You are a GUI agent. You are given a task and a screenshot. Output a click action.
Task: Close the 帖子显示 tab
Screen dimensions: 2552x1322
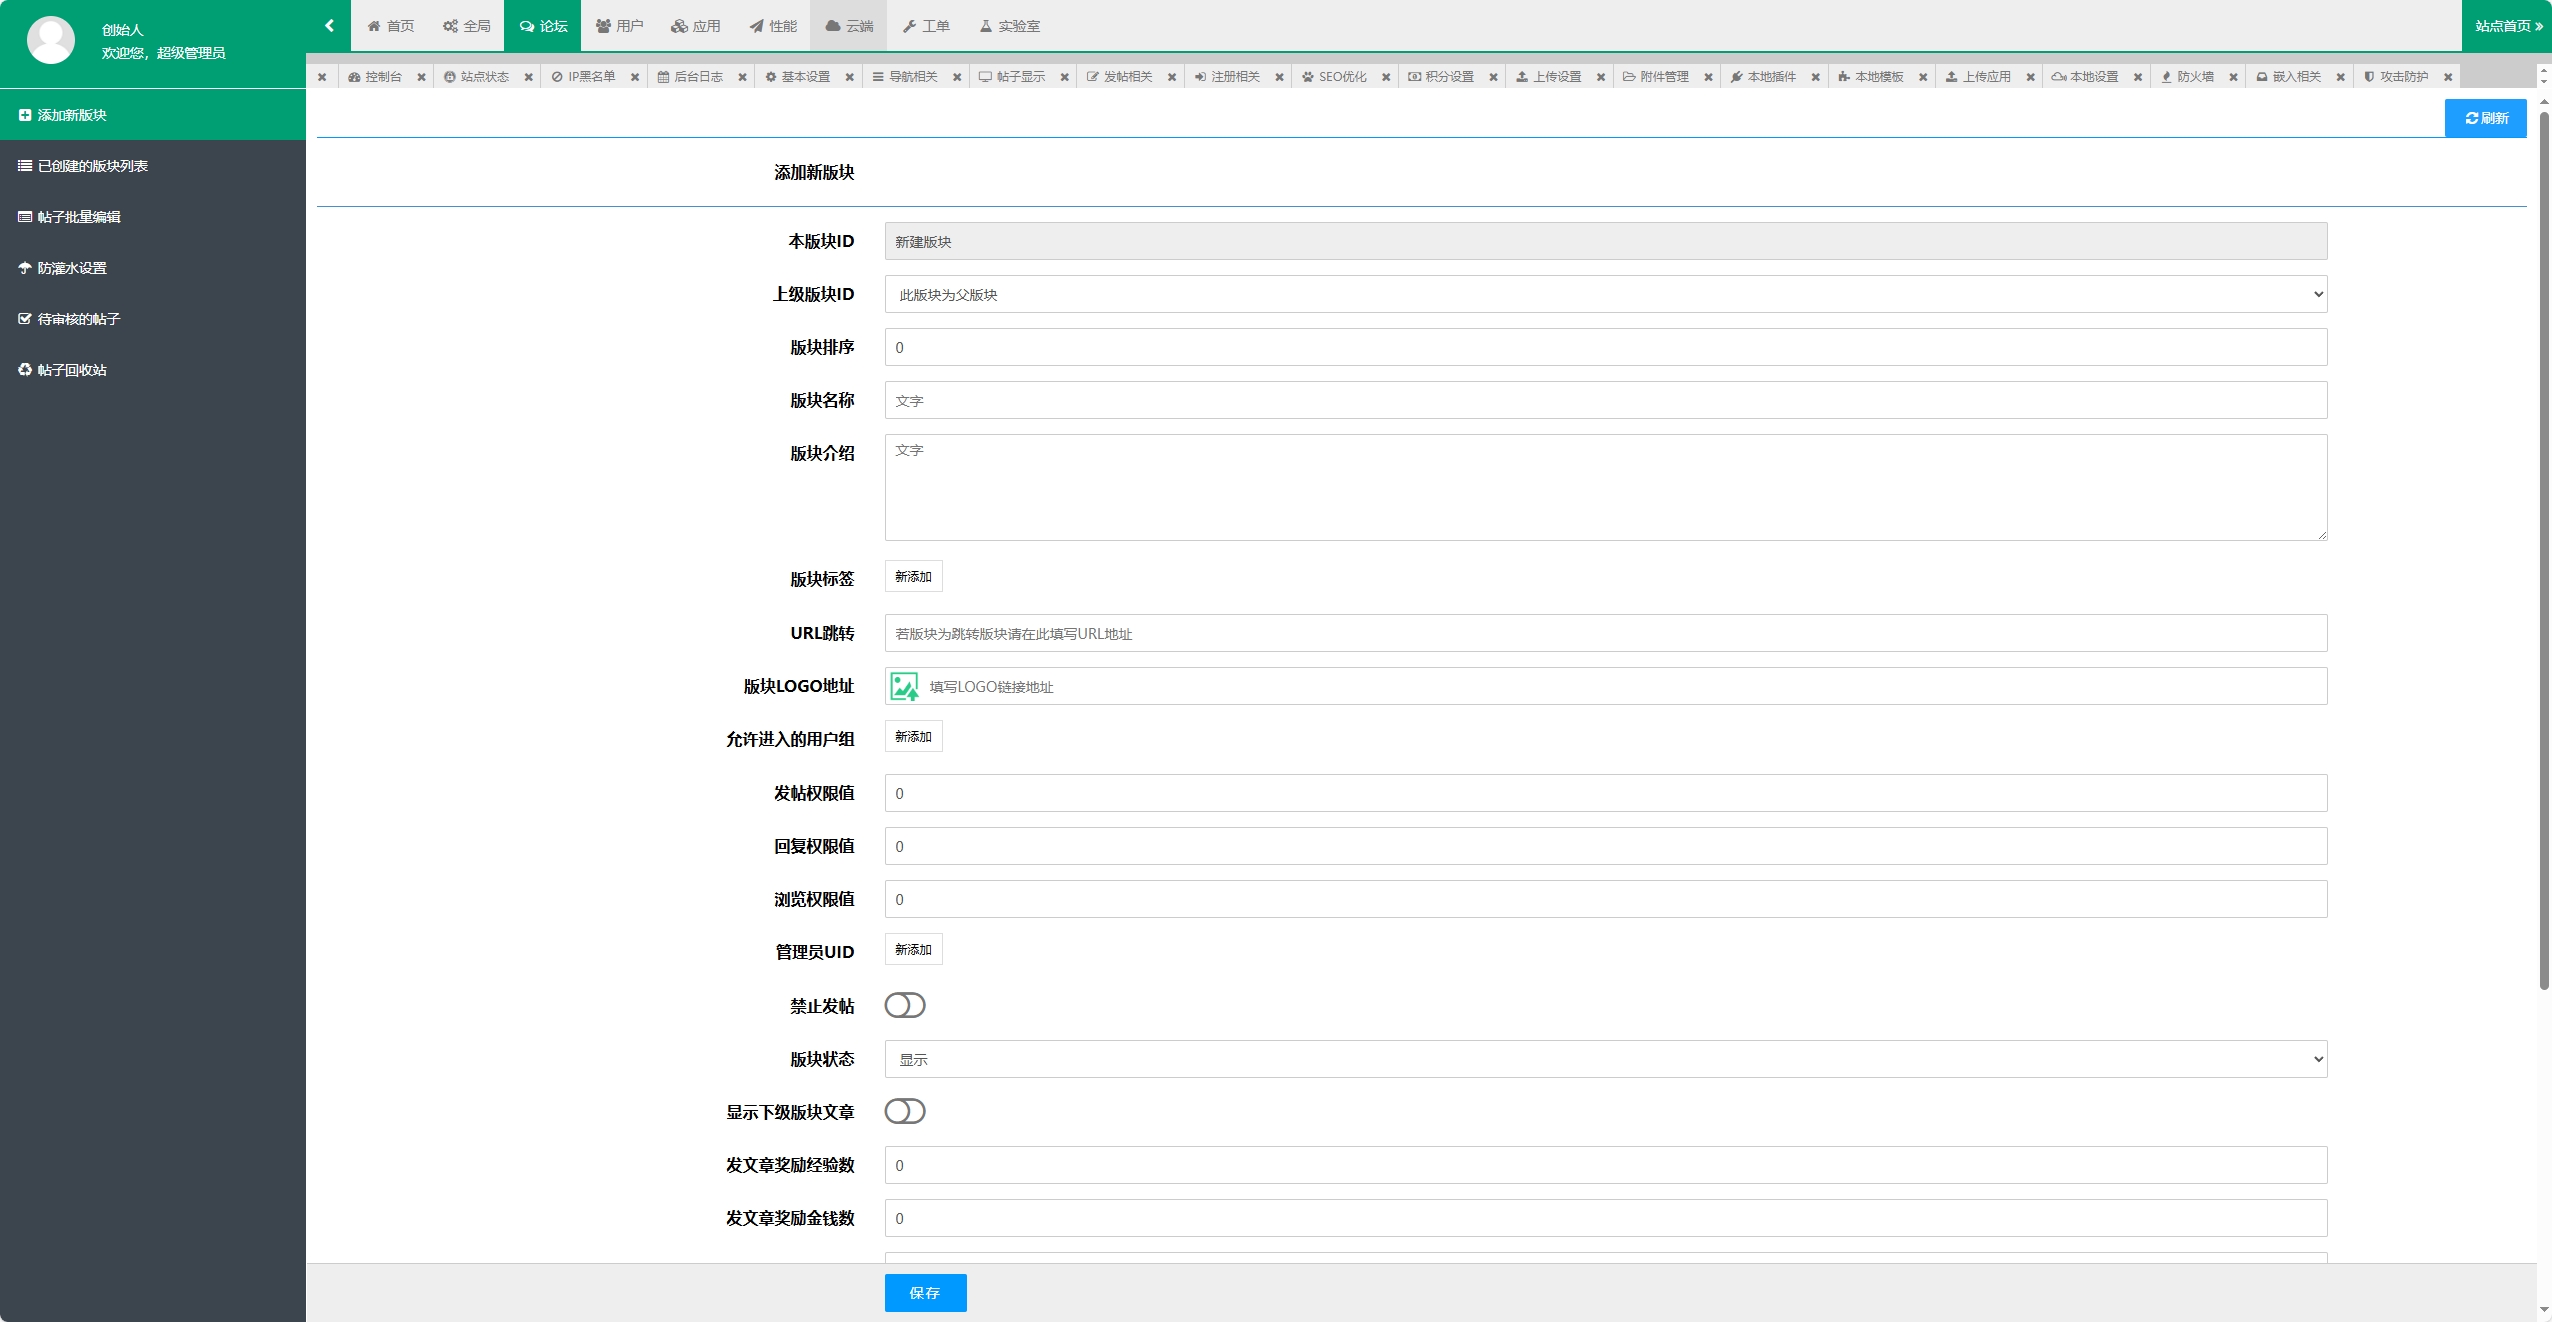point(1064,77)
